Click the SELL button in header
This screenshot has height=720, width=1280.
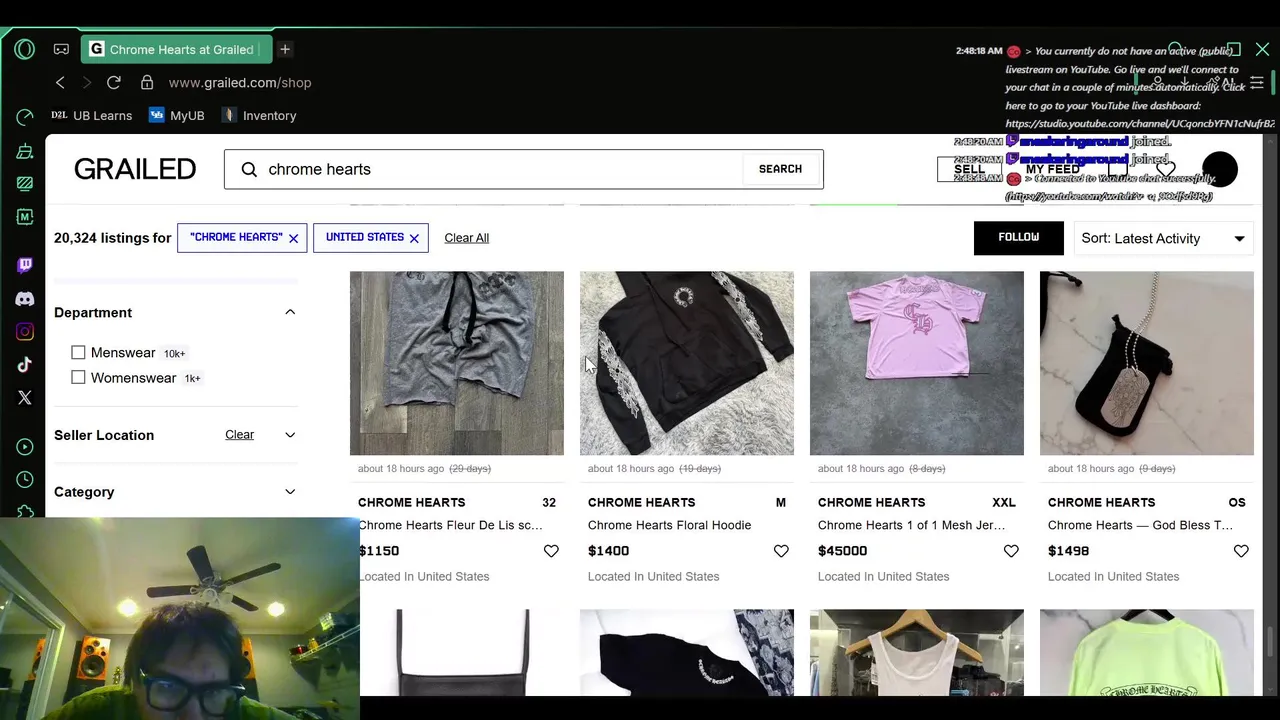[x=969, y=169]
